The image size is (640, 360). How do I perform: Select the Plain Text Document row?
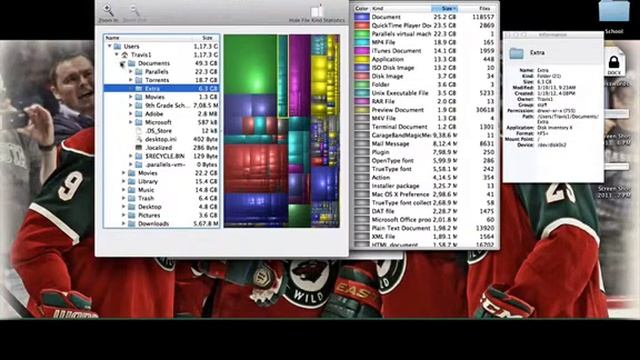coord(424,228)
